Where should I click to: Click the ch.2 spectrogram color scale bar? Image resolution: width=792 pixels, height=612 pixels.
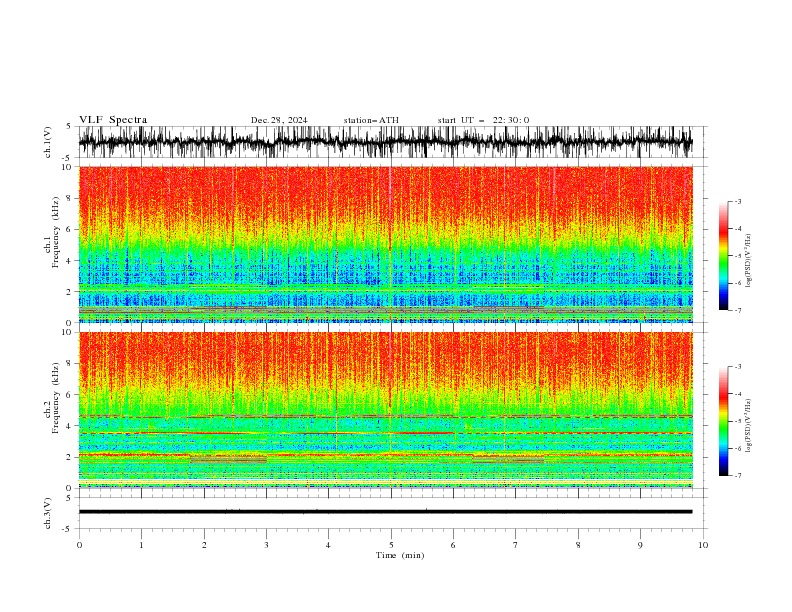tap(723, 421)
